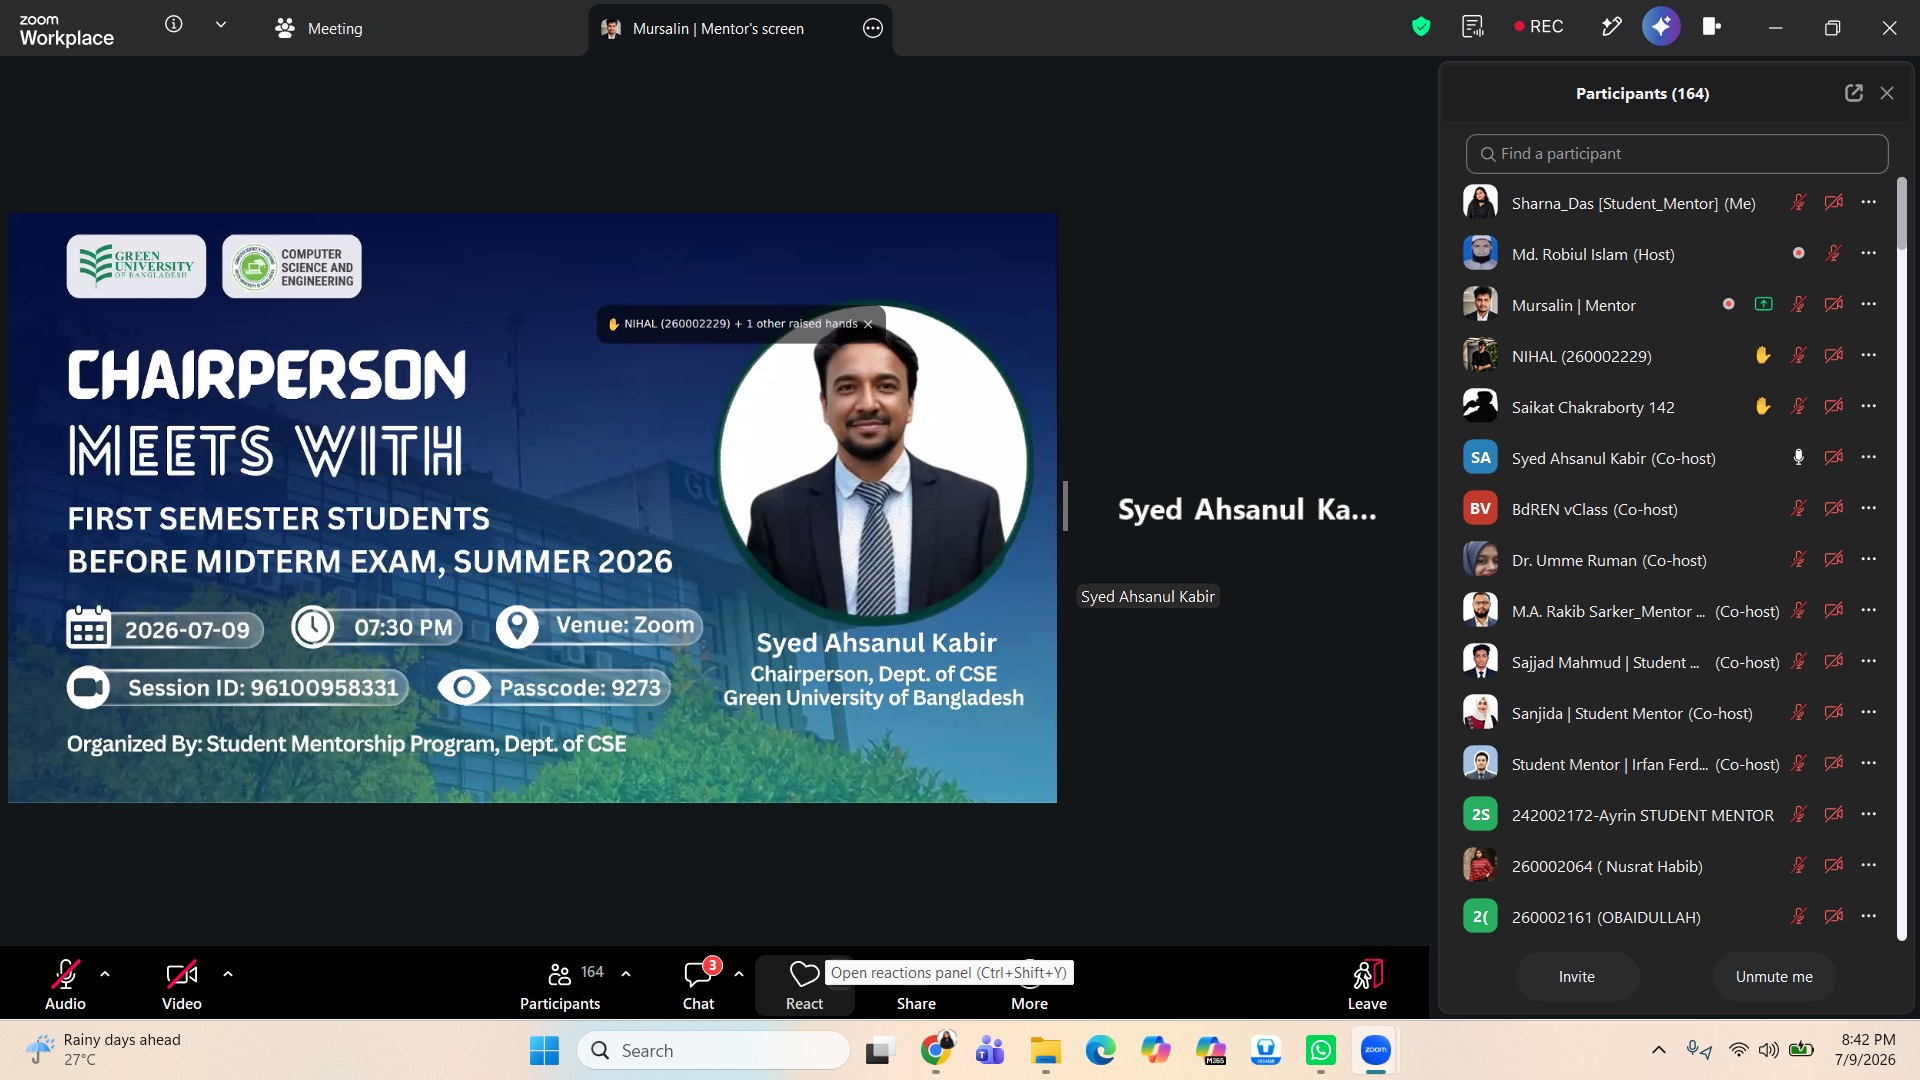1920x1080 pixels.
Task: Click video icon for 260002064 (Nusrat Habib)
Action: click(1833, 866)
